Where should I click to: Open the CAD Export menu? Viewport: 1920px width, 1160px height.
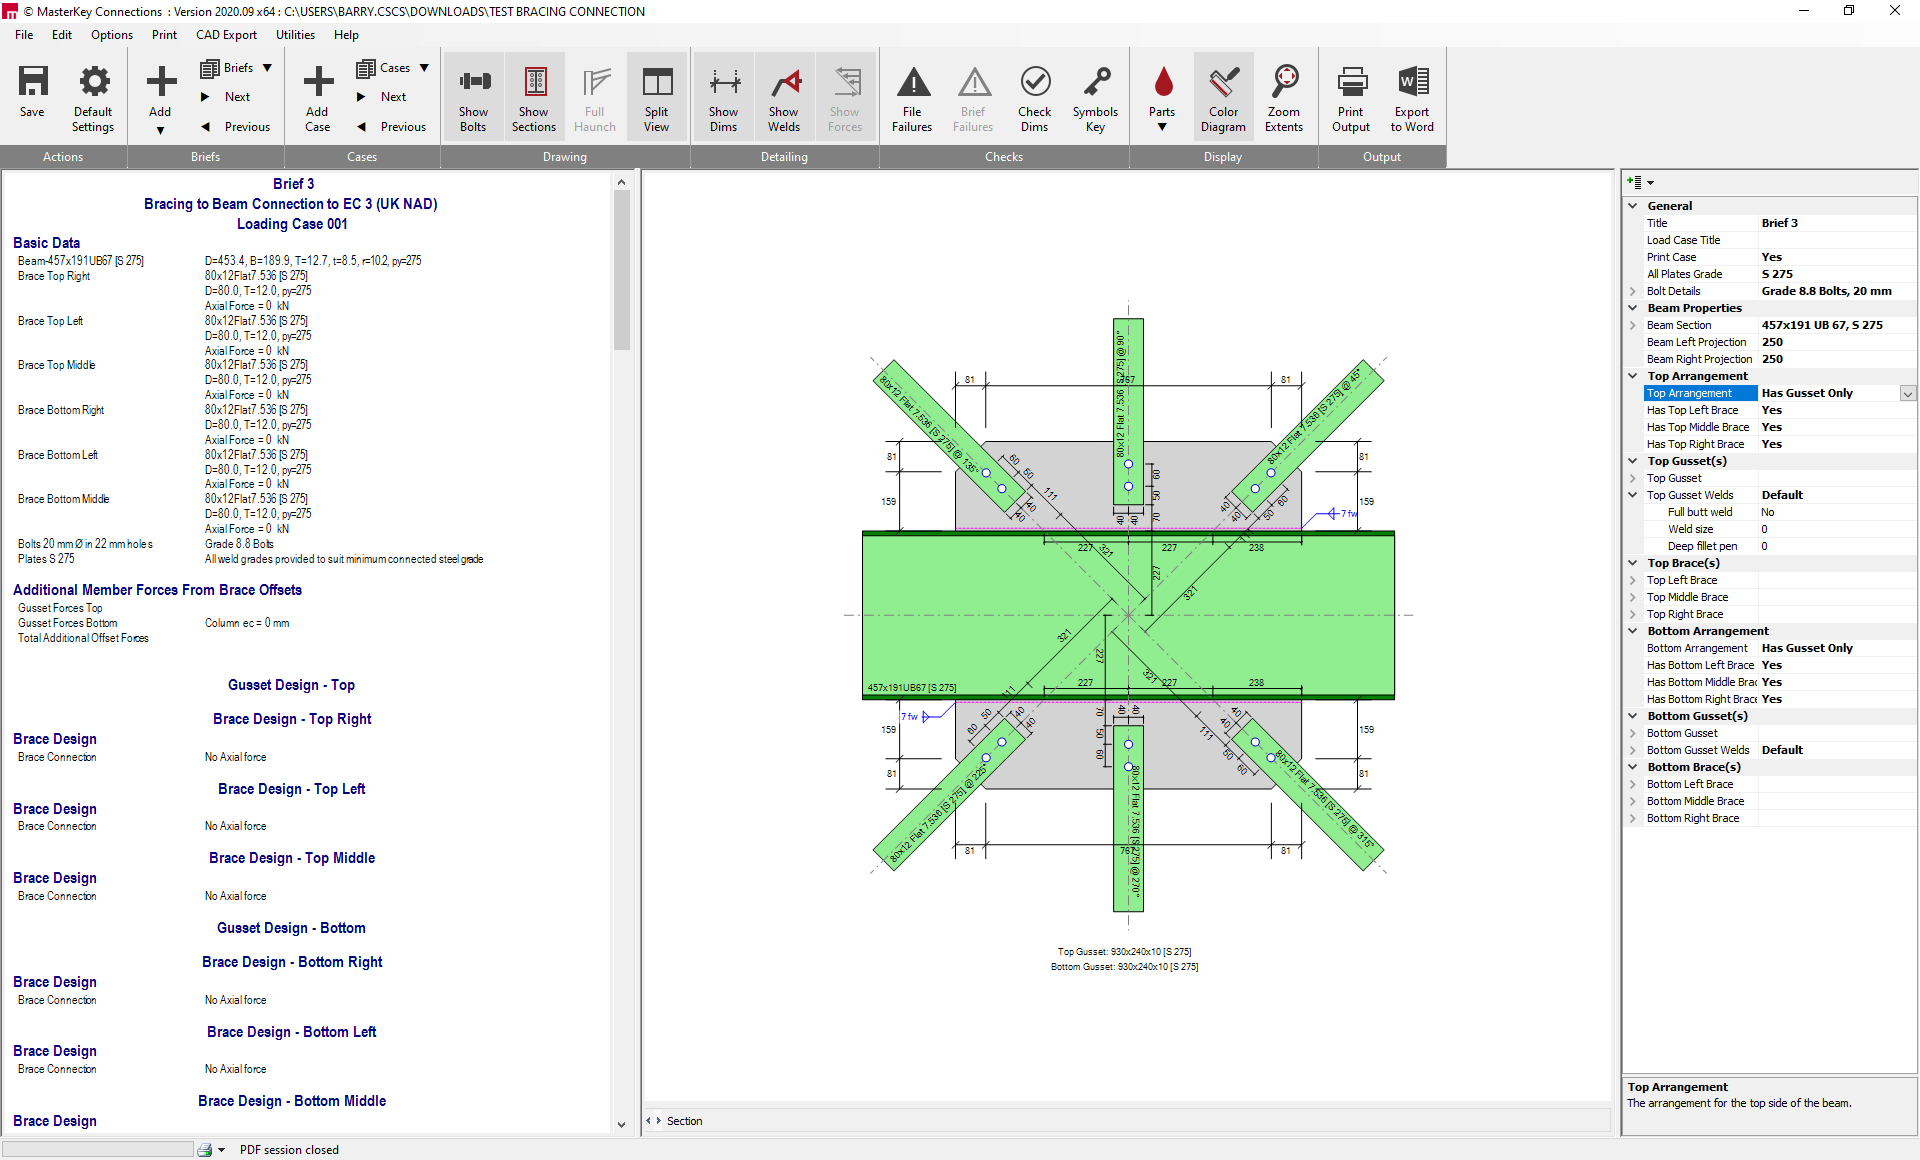click(226, 35)
